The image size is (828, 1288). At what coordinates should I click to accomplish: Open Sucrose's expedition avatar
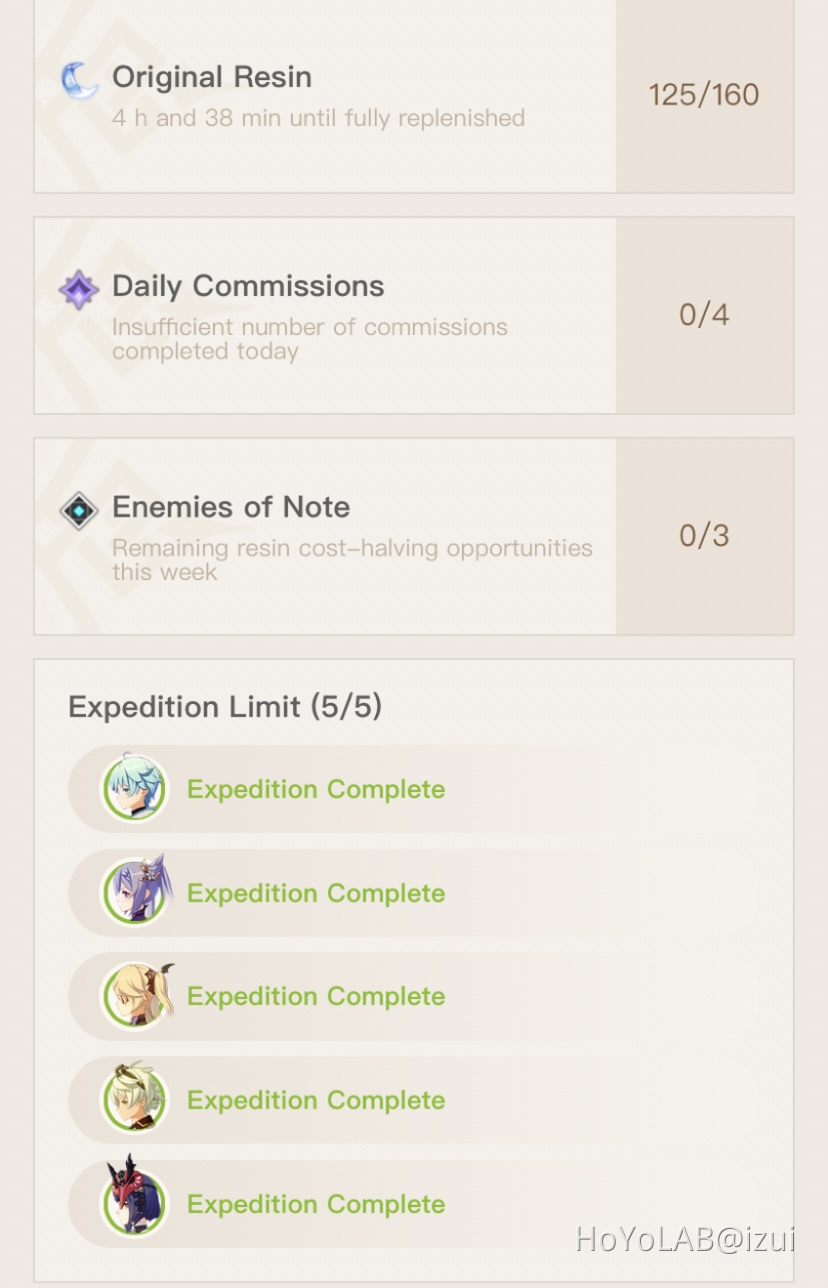click(135, 789)
